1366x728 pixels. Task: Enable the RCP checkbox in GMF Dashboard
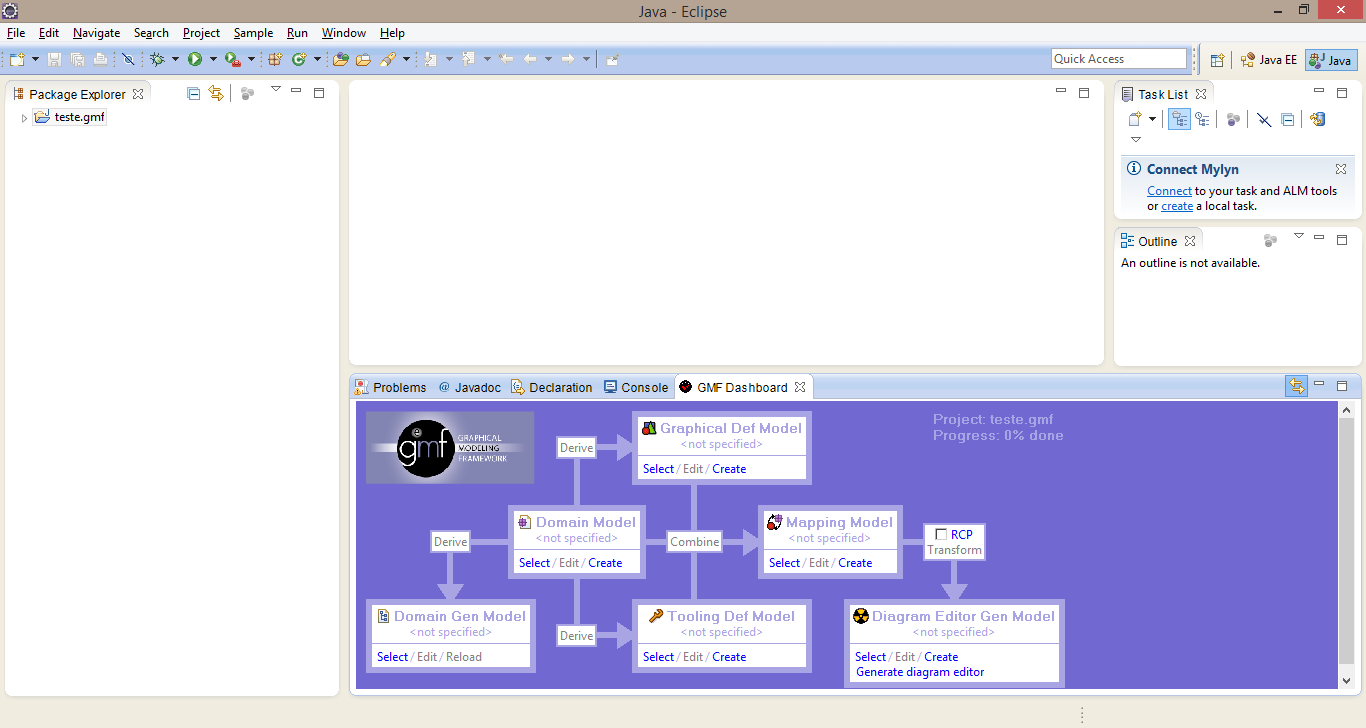(x=941, y=534)
